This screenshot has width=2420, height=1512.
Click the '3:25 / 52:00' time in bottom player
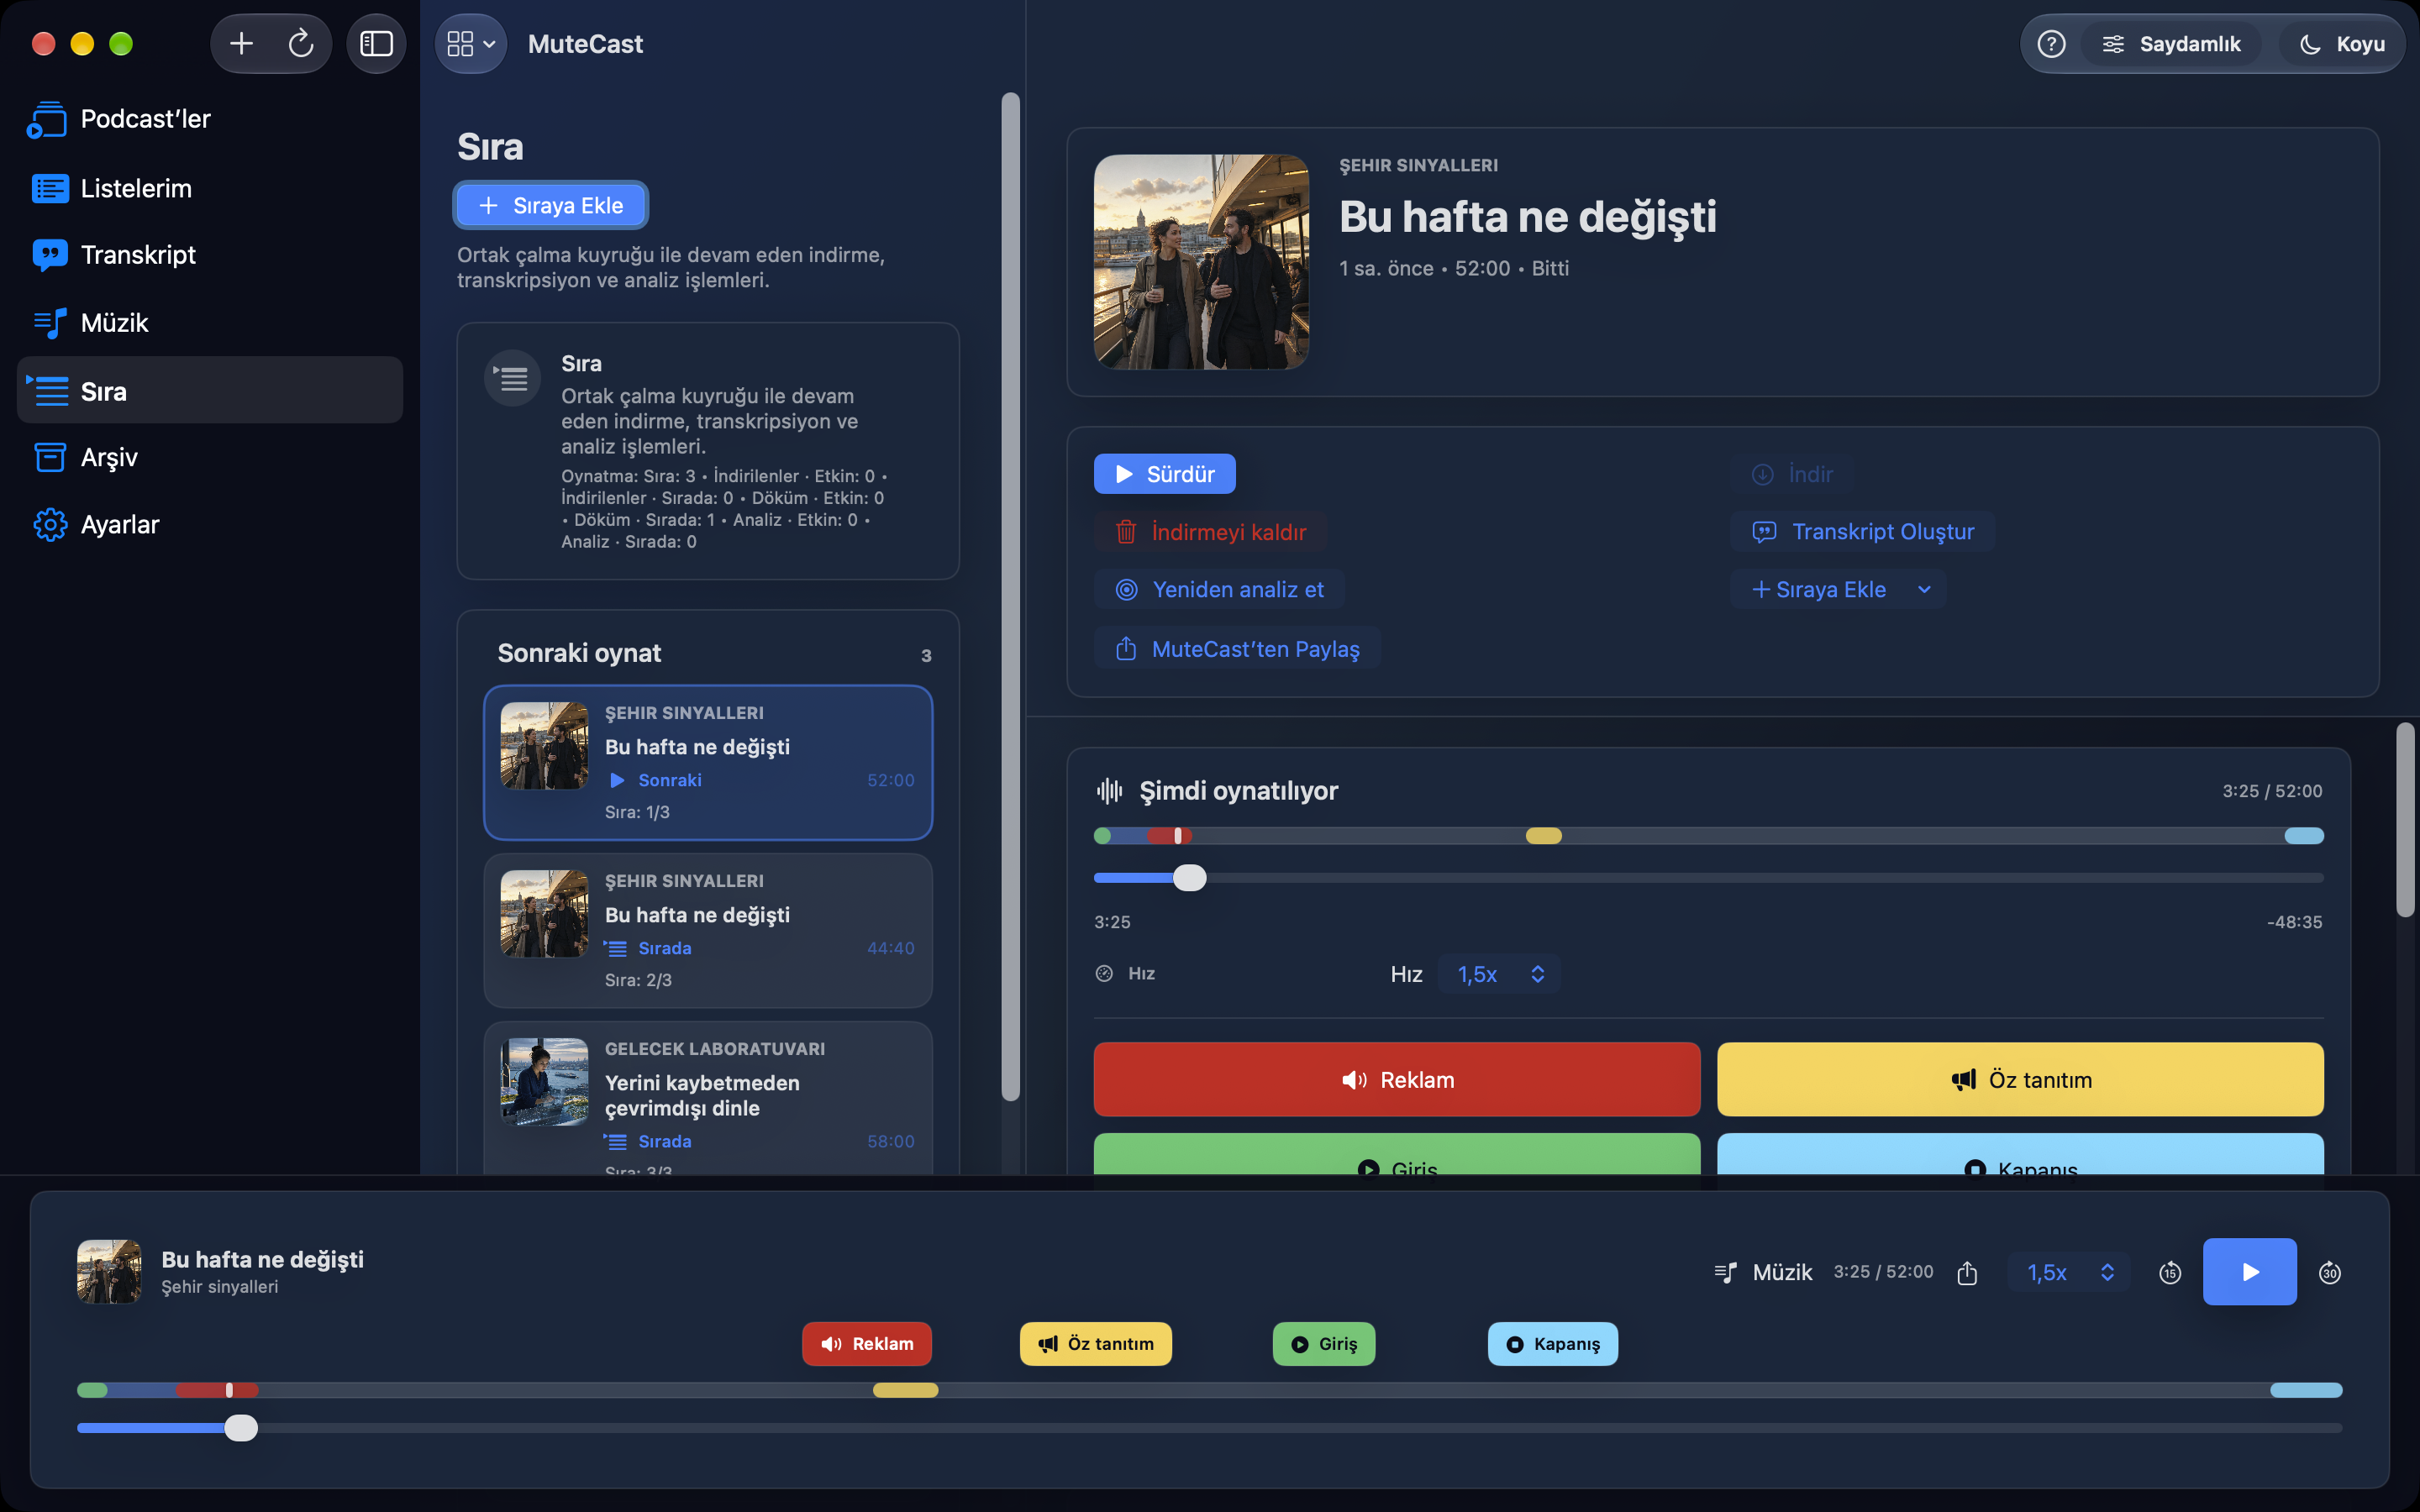click(x=1883, y=1272)
